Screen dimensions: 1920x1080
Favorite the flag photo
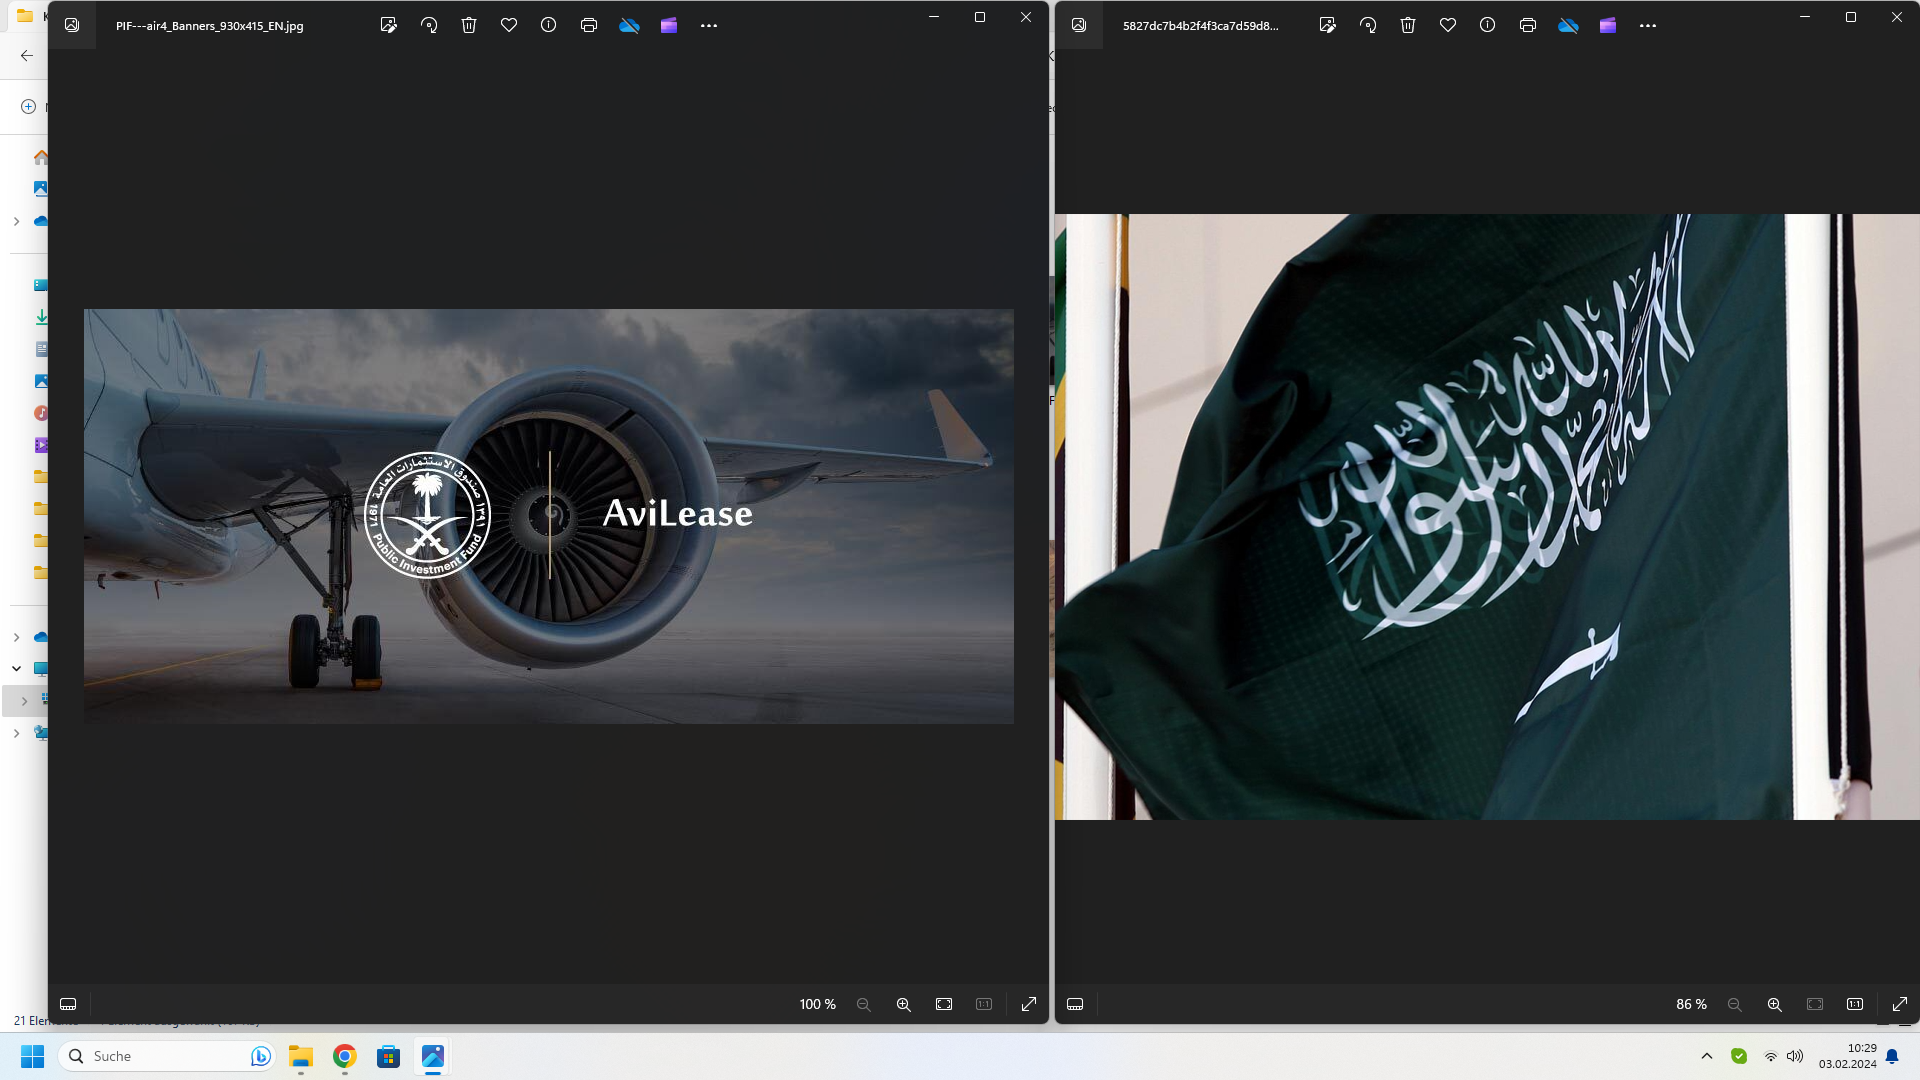(1448, 26)
